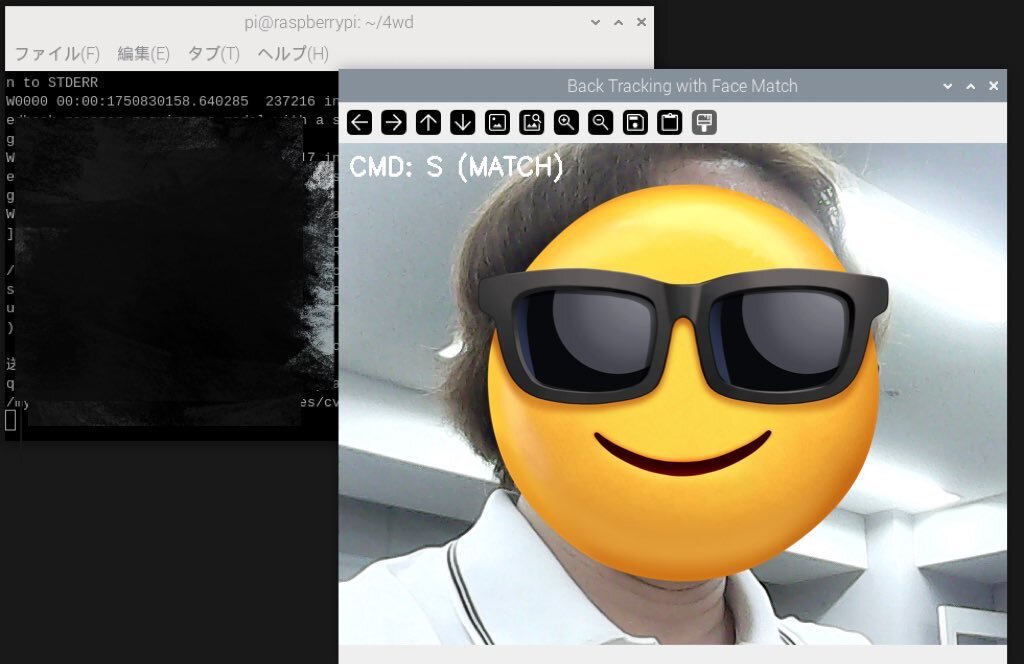Open the 編集(E) menu in terminal
Screen dimensions: 1024x664
pos(144,54)
